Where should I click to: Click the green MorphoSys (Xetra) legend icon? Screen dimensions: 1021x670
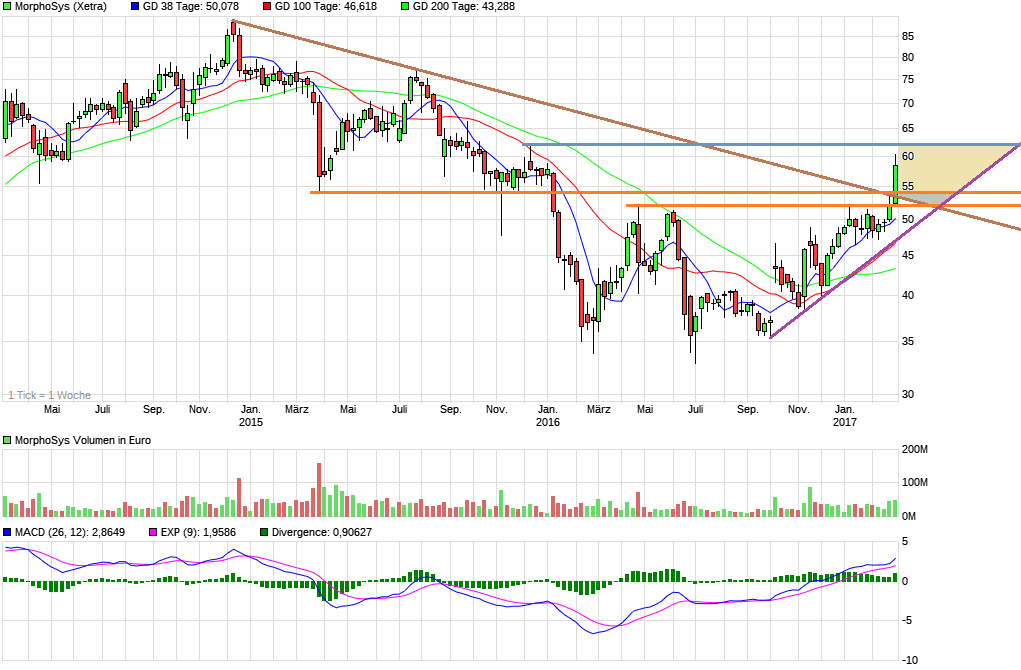click(9, 7)
